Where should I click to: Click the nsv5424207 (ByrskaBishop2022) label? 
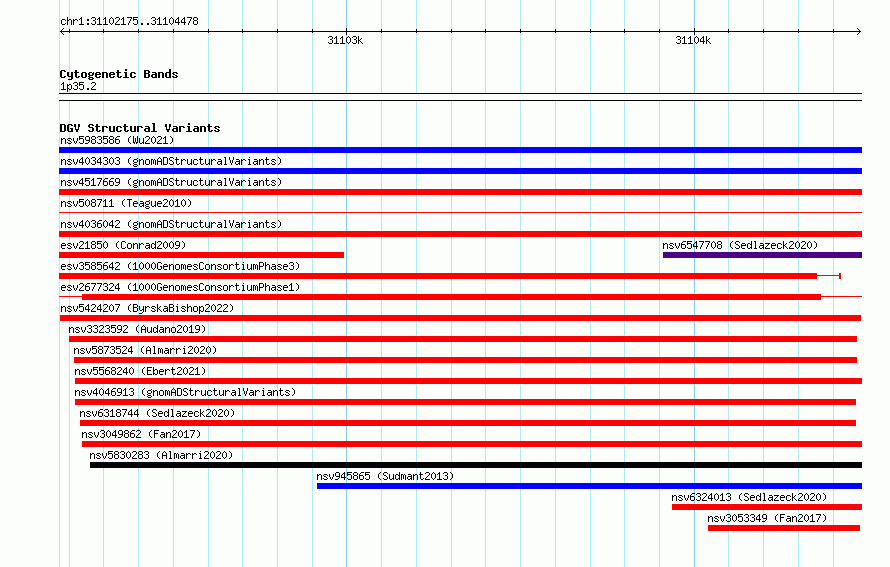pyautogui.click(x=147, y=308)
